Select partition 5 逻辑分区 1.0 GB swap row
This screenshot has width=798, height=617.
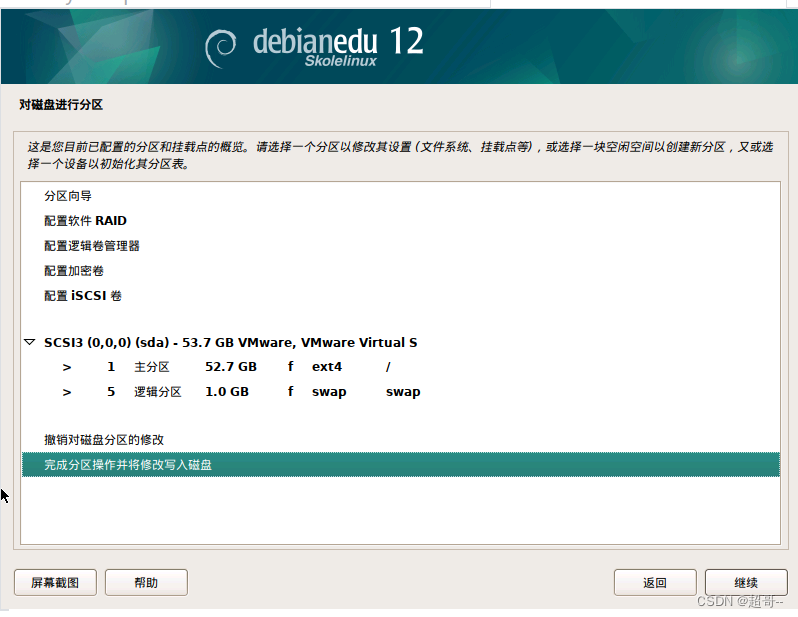(401, 392)
